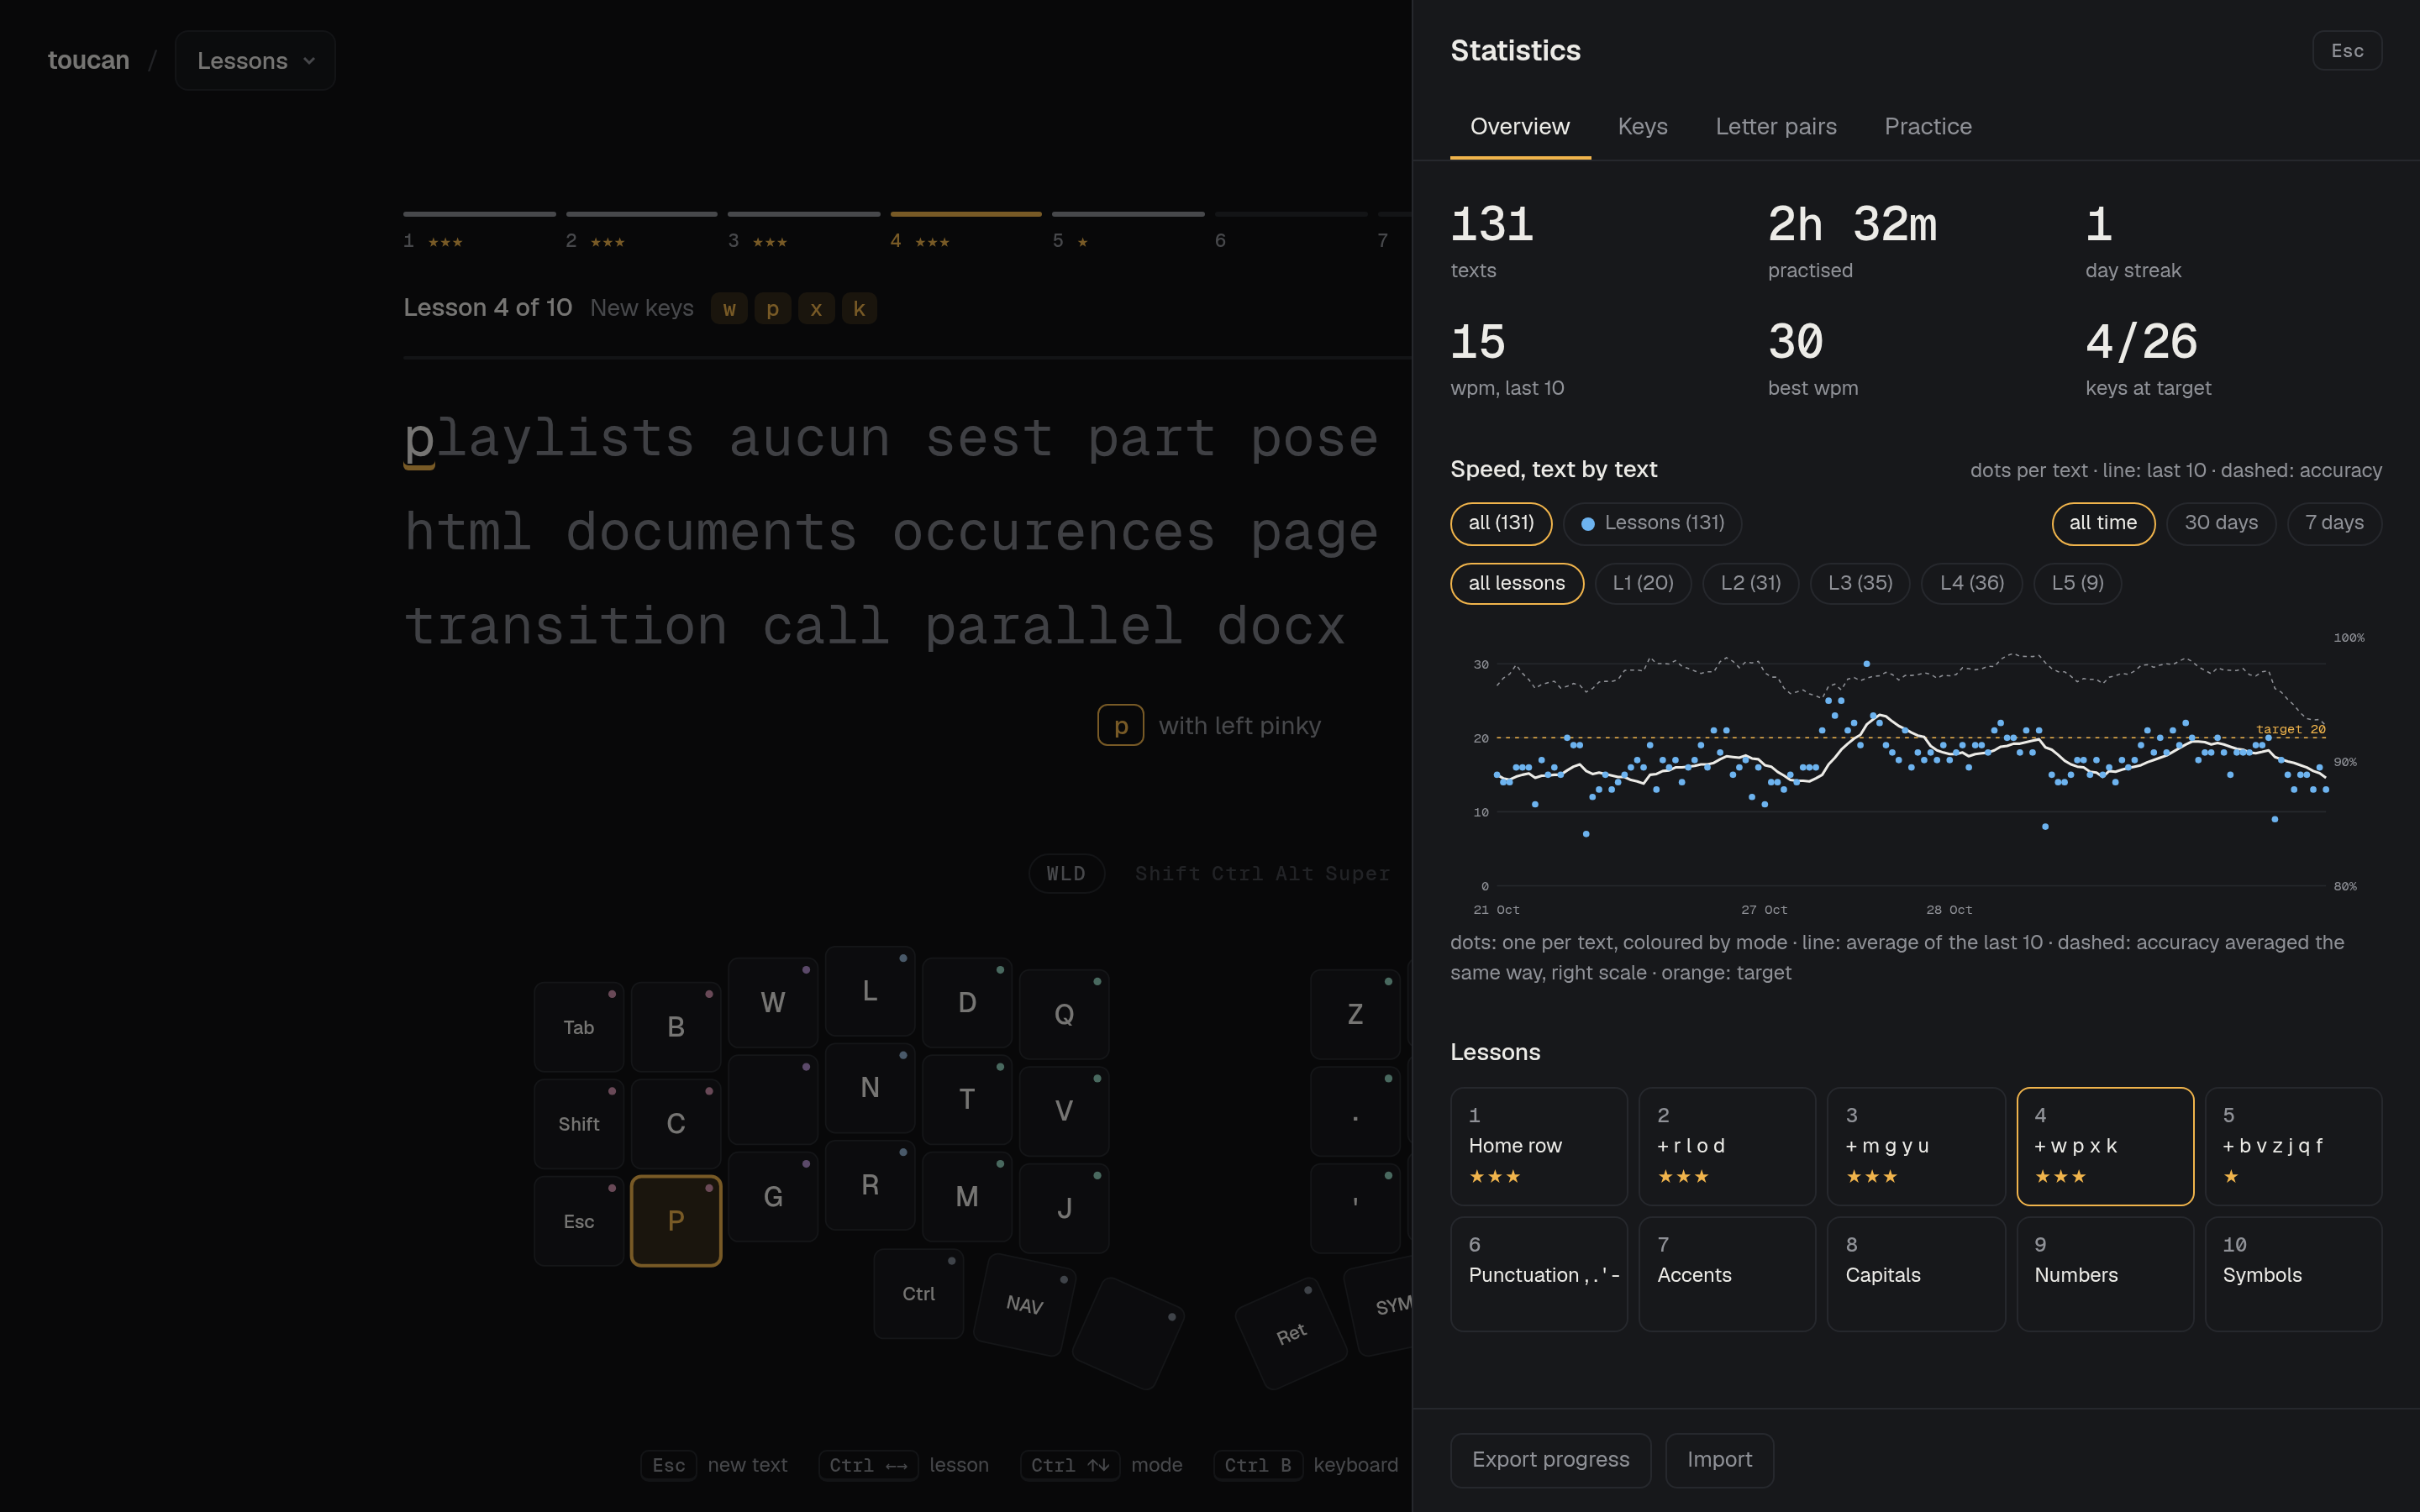Close the Statistics panel with Esc button
Image resolution: width=2420 pixels, height=1512 pixels.
(x=2346, y=51)
